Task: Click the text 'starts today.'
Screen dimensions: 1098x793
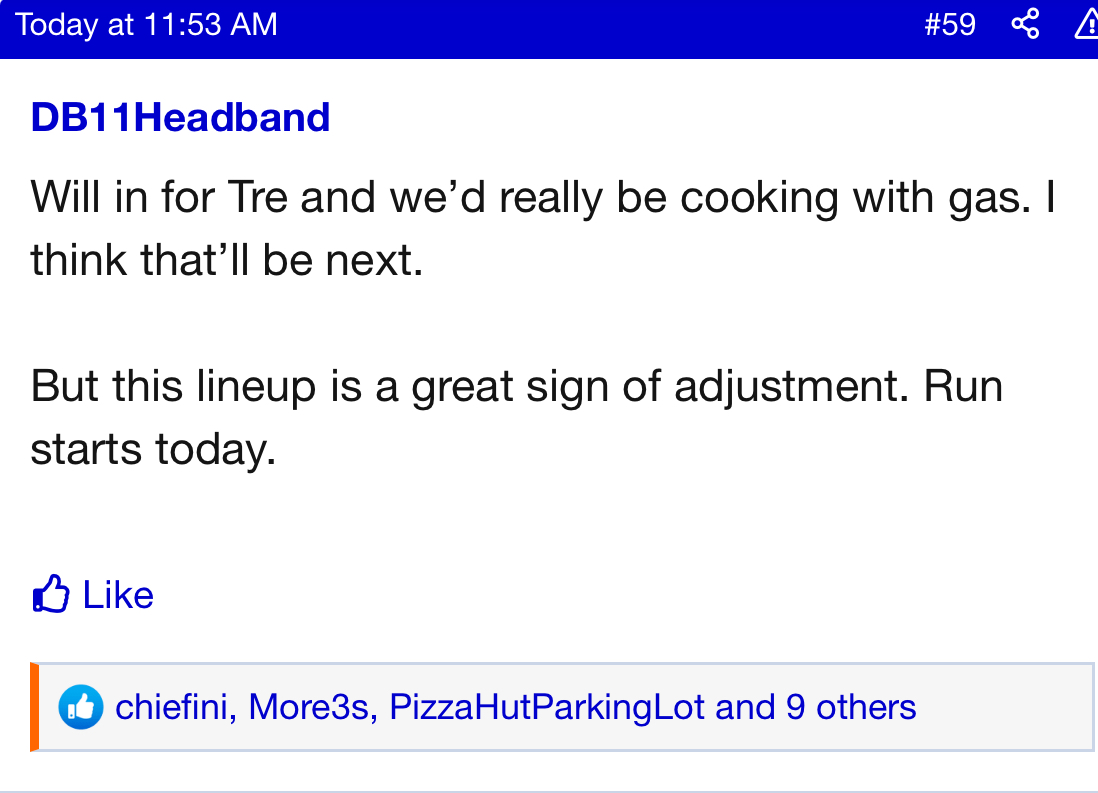Action: click(x=152, y=449)
